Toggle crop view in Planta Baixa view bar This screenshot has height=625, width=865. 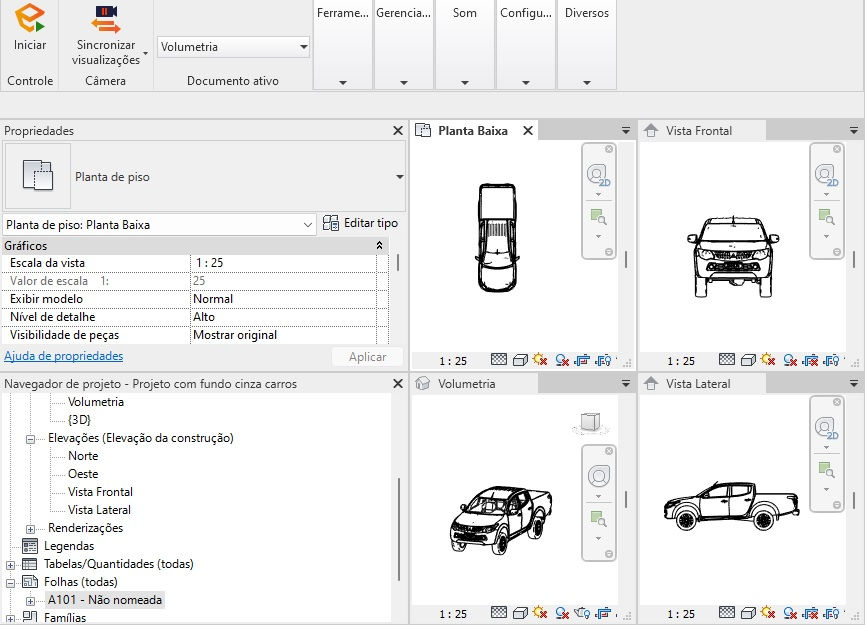[582, 360]
